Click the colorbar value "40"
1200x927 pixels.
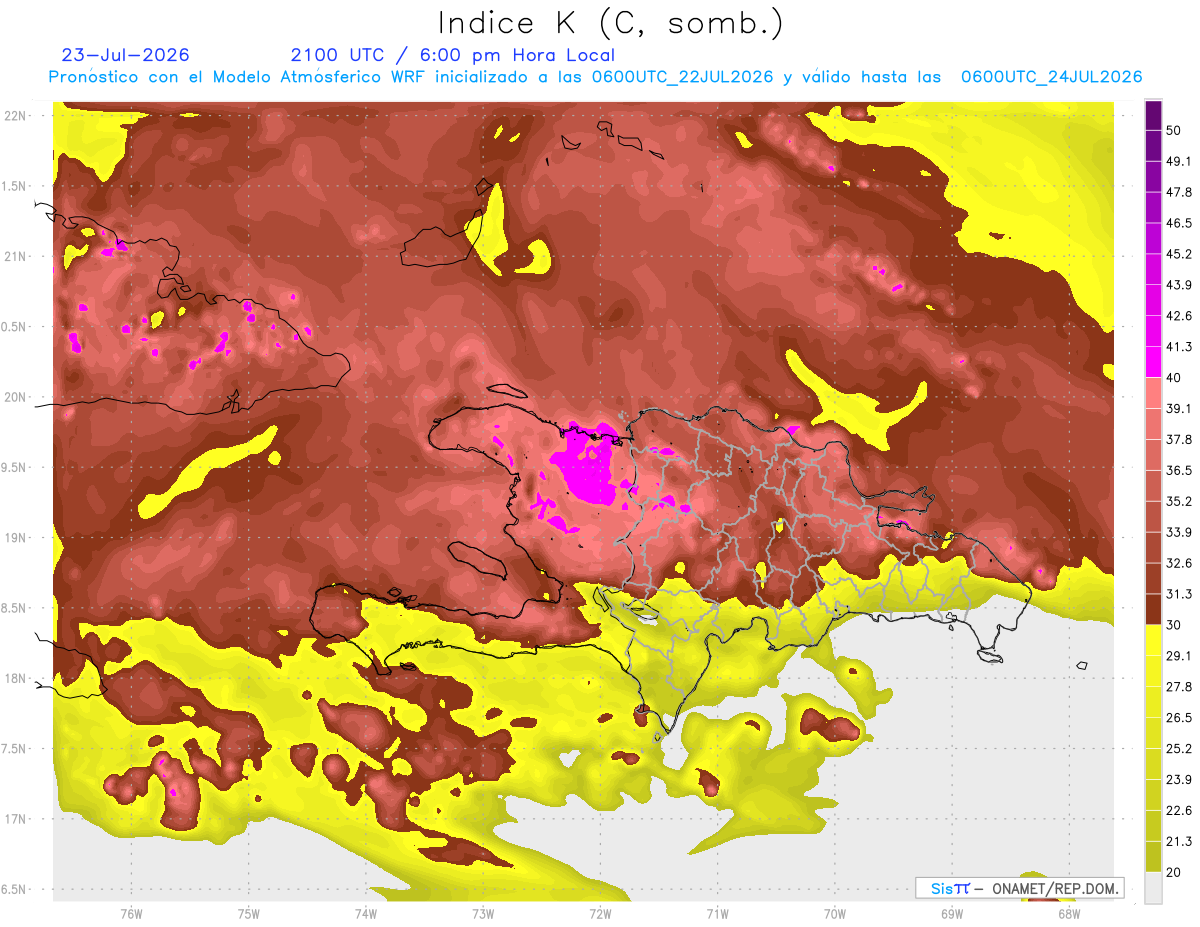pos(1175,377)
